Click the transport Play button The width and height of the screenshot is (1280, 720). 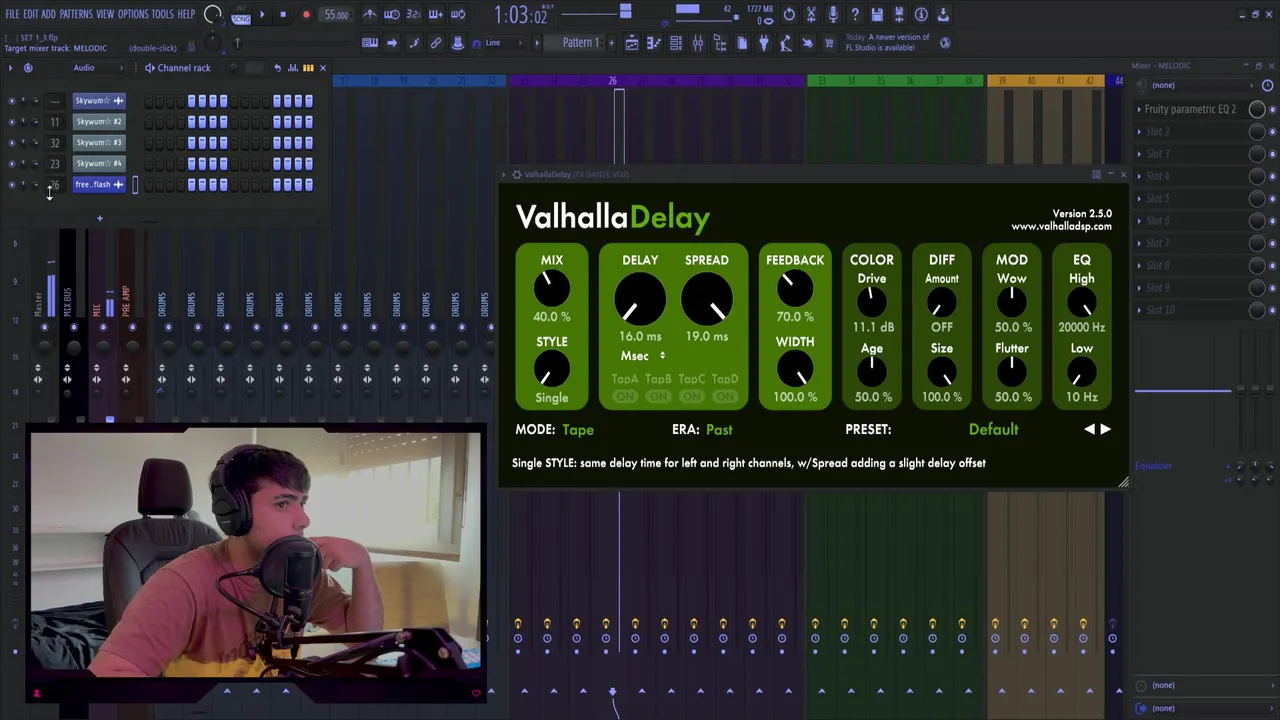(262, 15)
